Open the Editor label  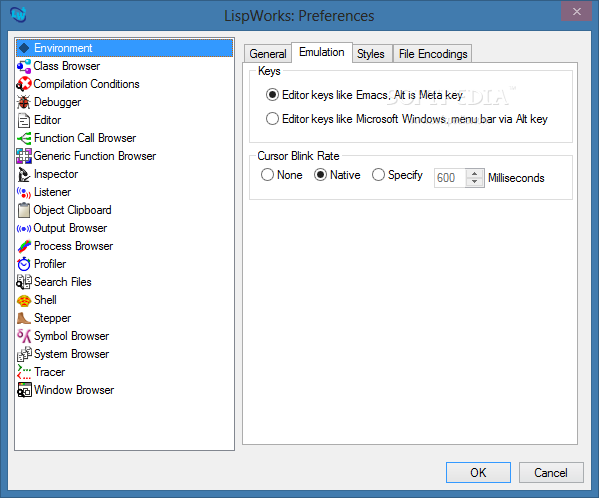tap(47, 120)
